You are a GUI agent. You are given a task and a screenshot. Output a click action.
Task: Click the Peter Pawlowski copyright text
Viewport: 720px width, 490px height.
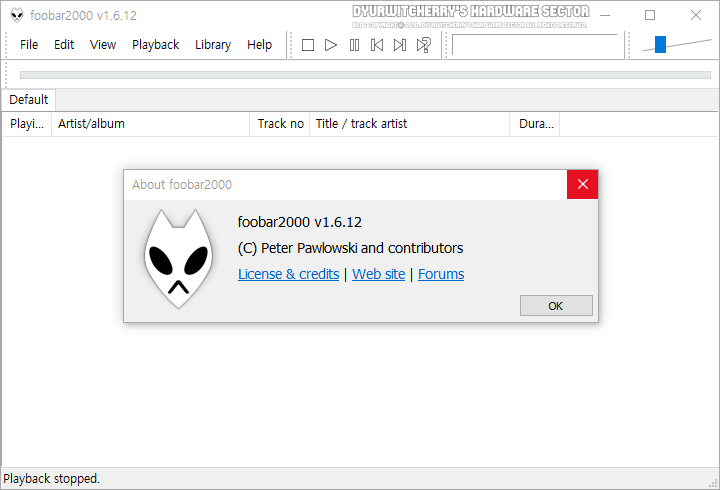coord(350,248)
